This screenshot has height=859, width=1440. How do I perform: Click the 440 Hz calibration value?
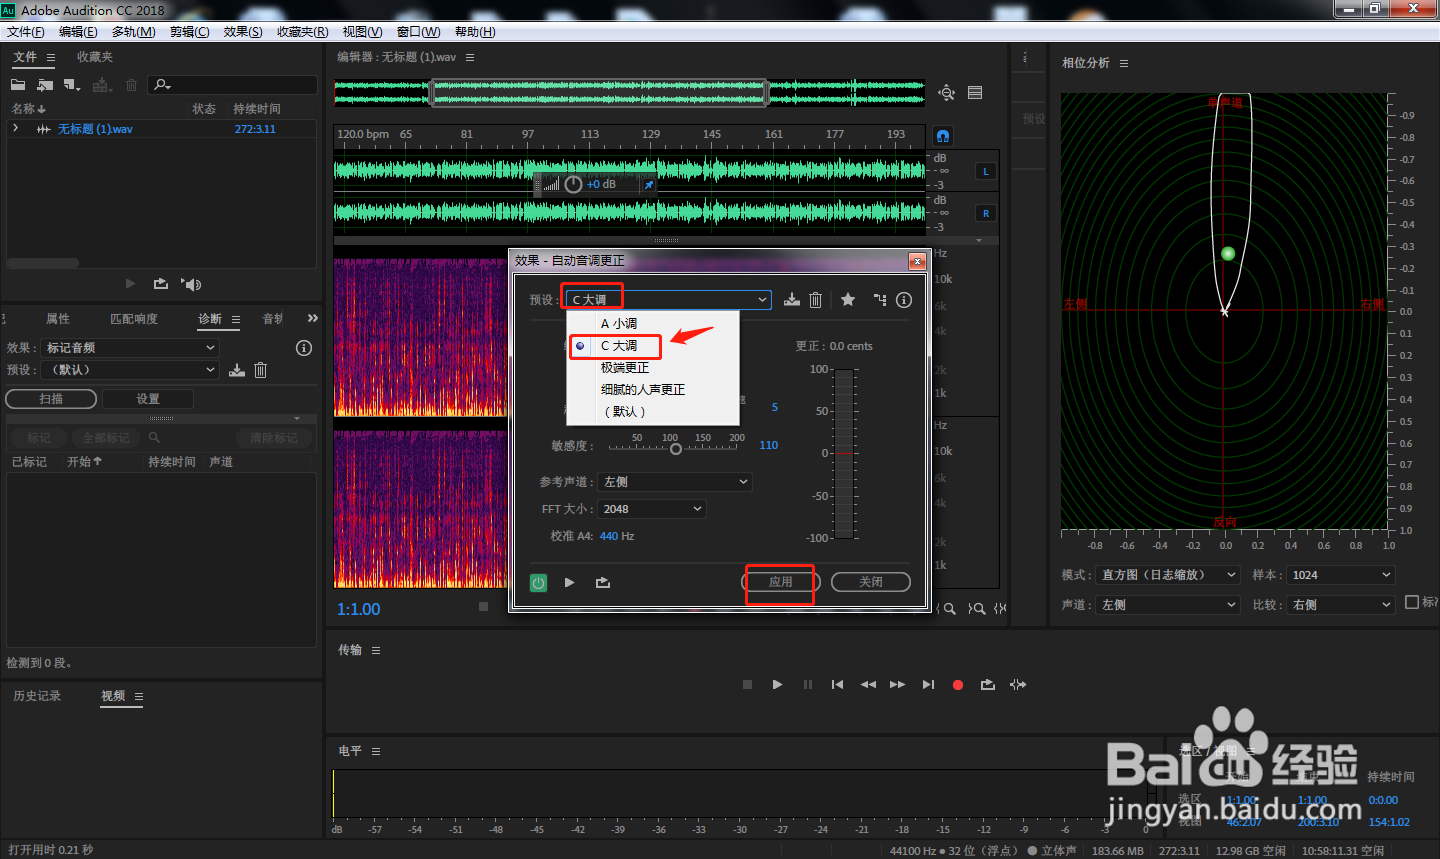pos(617,537)
